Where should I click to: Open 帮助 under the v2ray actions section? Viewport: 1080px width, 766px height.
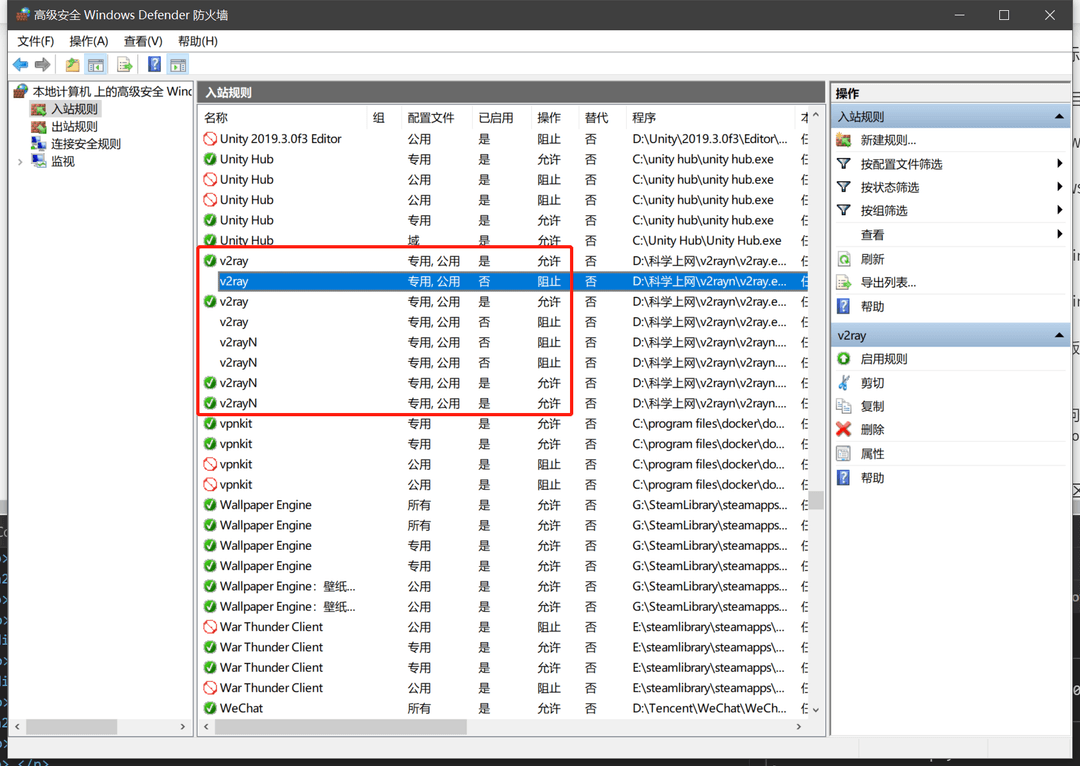pos(872,478)
